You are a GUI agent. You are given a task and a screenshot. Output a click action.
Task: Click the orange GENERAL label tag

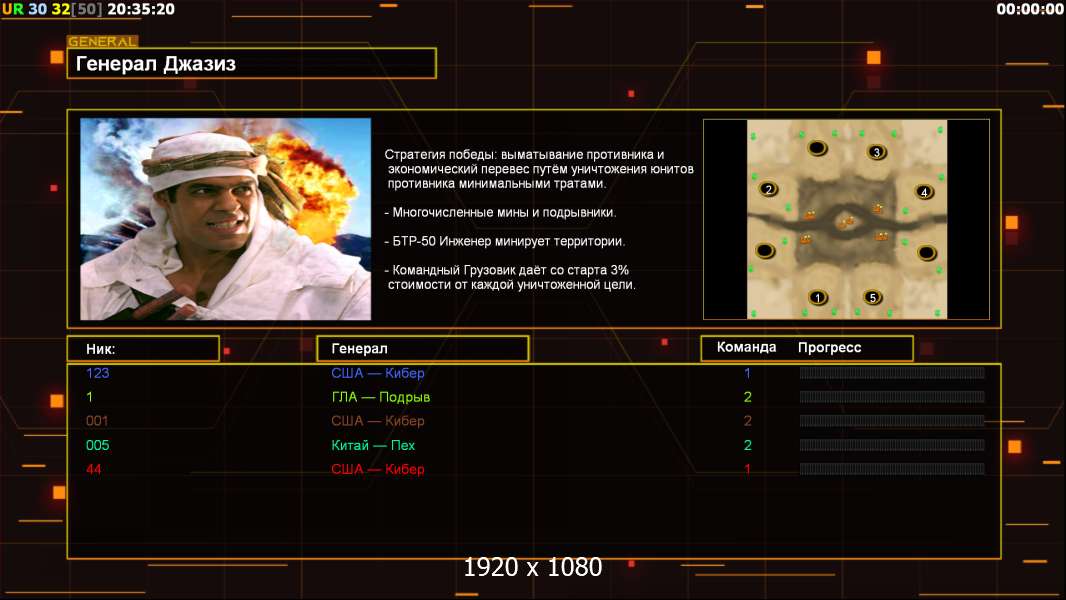pos(103,41)
